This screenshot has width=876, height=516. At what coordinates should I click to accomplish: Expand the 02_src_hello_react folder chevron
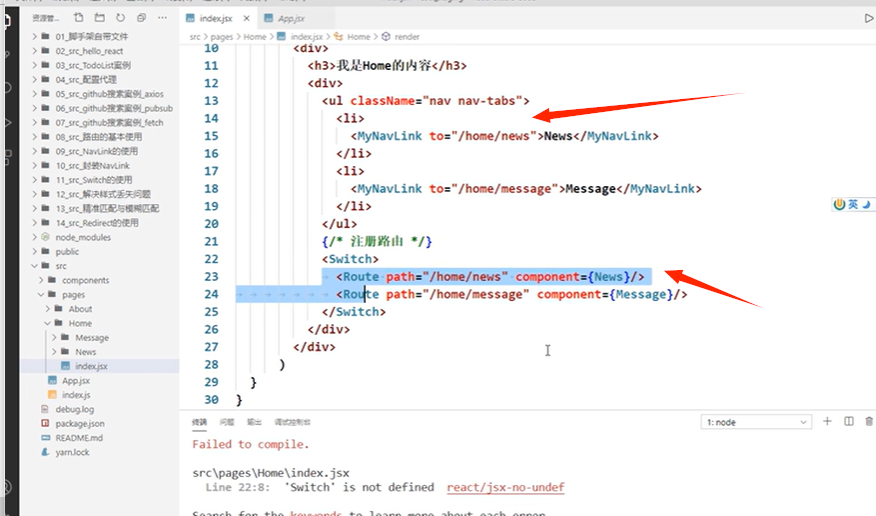[x=35, y=51]
